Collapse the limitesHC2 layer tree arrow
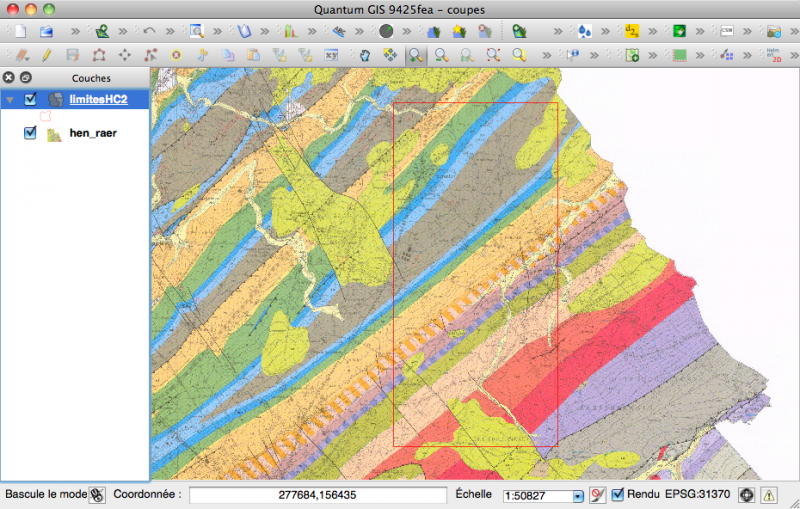The image size is (800, 509). tap(11, 99)
